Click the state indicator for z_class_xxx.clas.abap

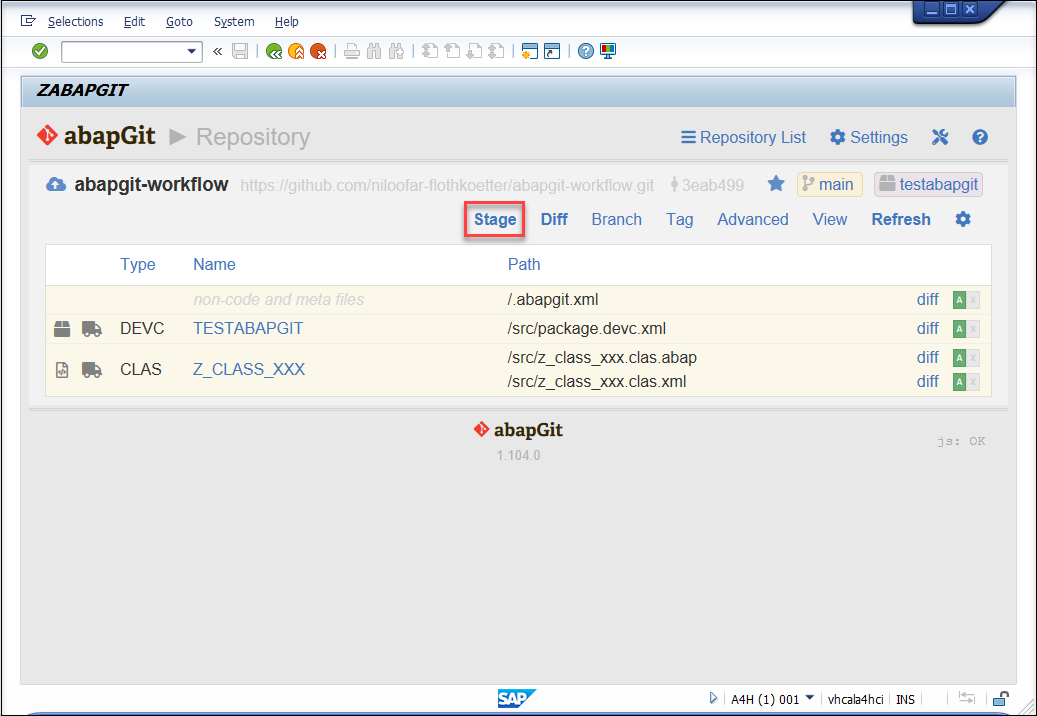[966, 358]
